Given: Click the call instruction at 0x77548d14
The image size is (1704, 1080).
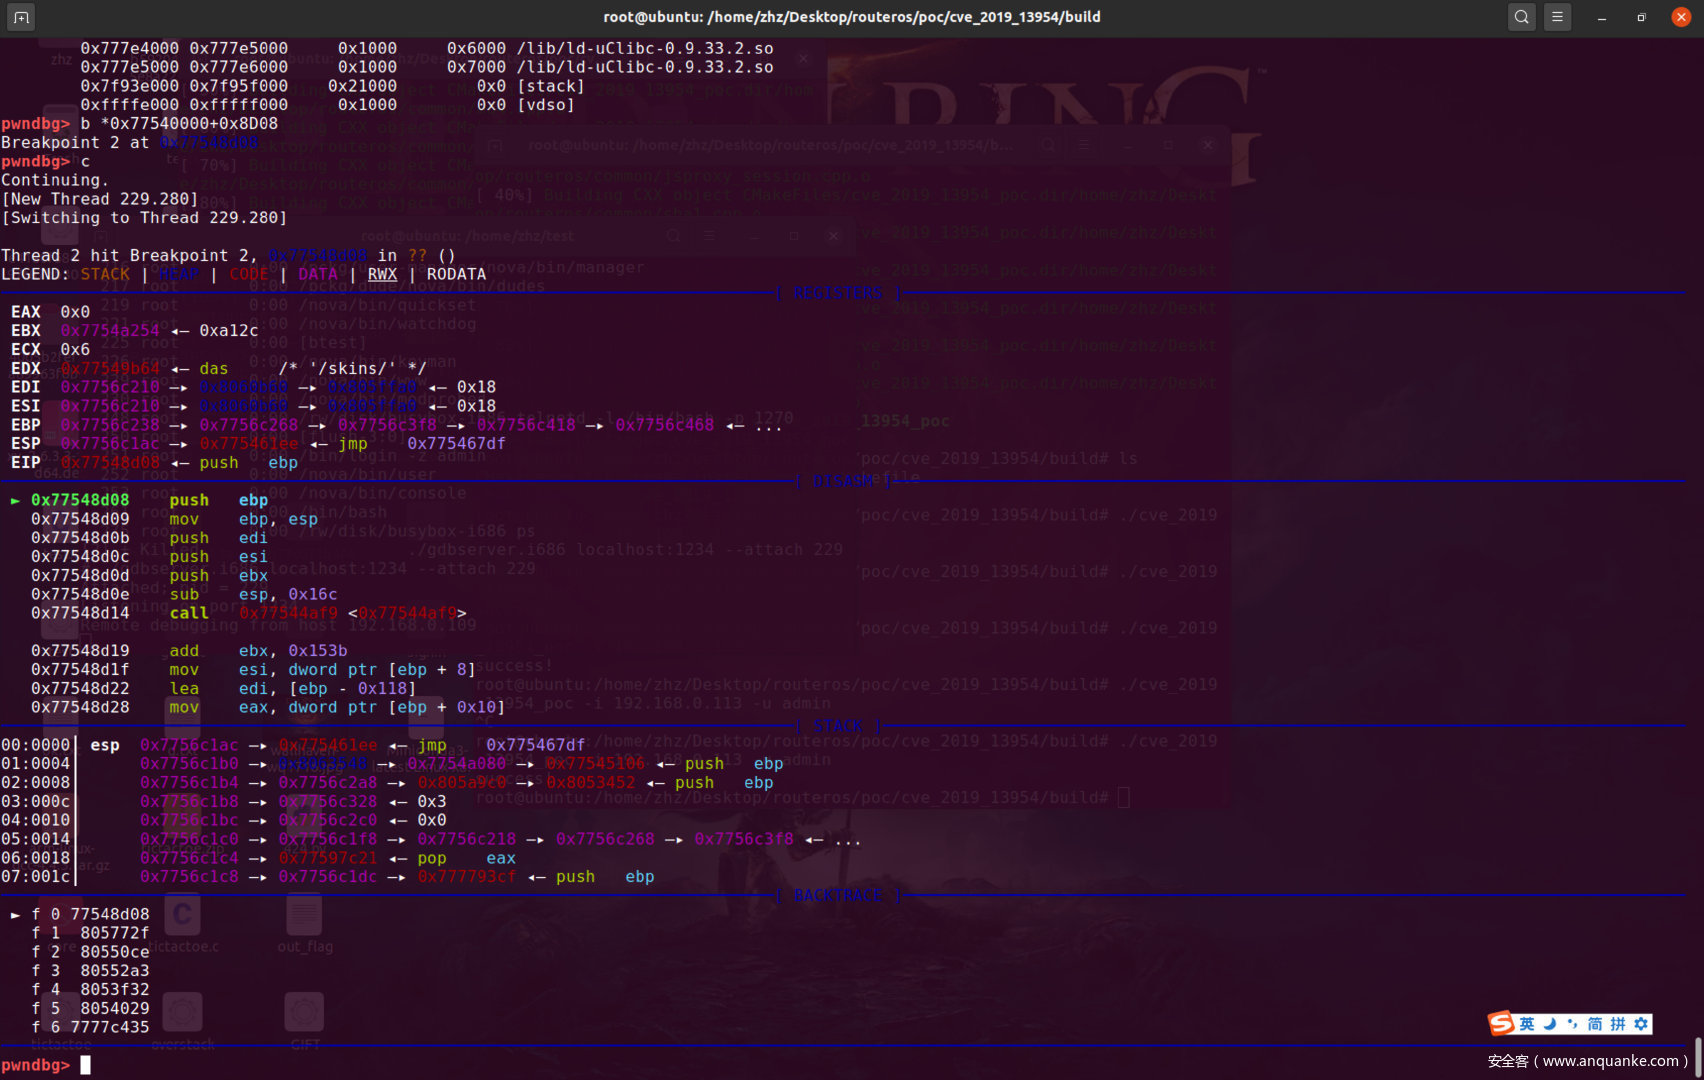Looking at the screenshot, I should 248,613.
